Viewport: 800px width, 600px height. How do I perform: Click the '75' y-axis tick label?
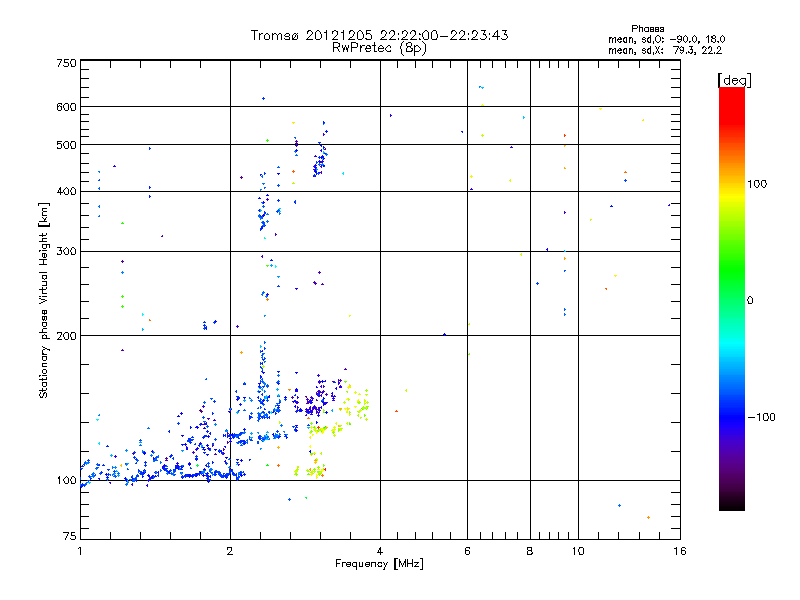[x=70, y=536]
